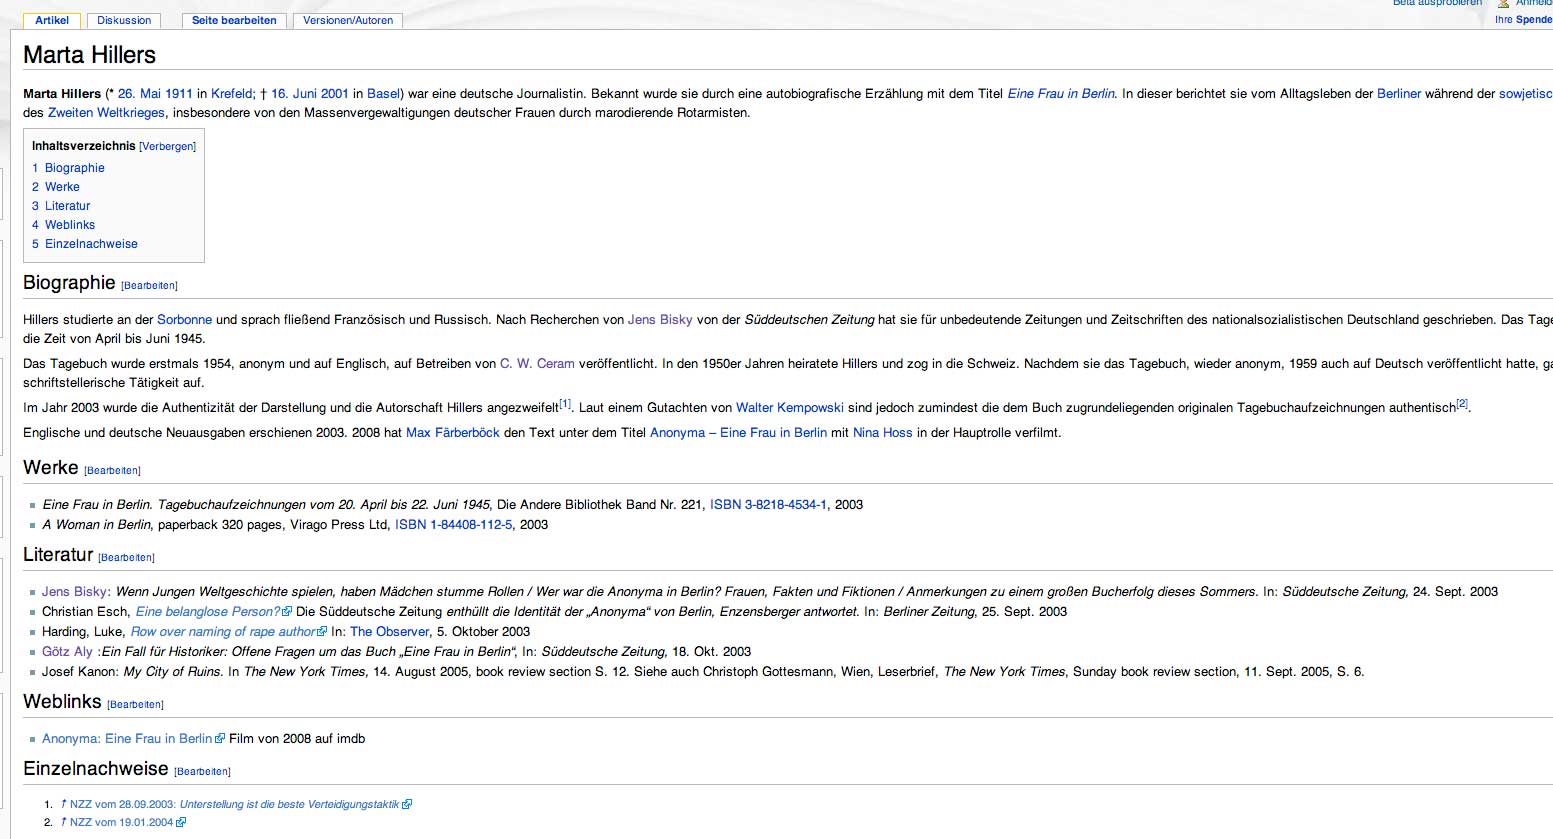
Task: Follow the Sorbonne link in Biographie
Action: click(184, 320)
